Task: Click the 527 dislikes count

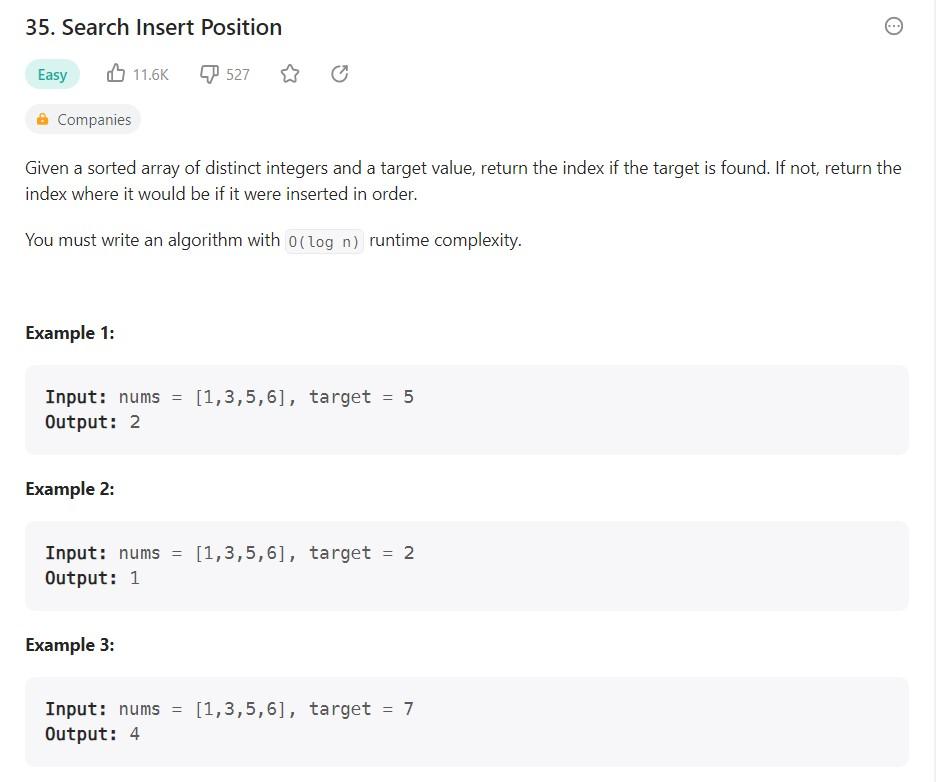Action: tap(238, 75)
